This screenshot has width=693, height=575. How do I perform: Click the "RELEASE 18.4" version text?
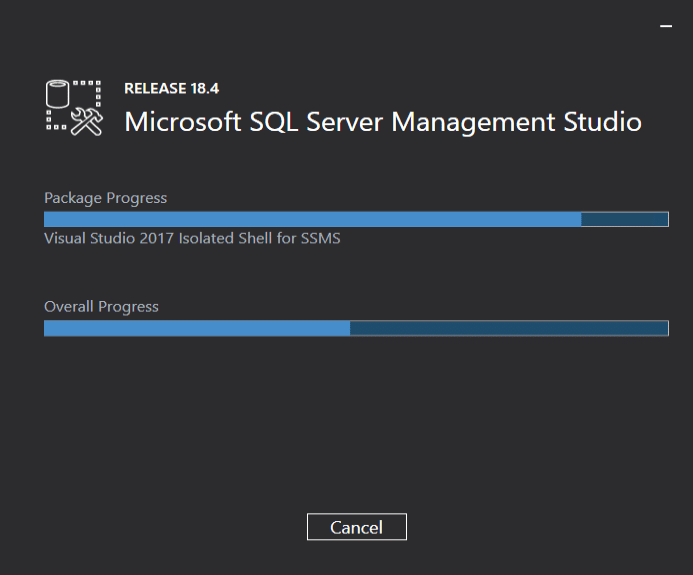click(x=171, y=88)
